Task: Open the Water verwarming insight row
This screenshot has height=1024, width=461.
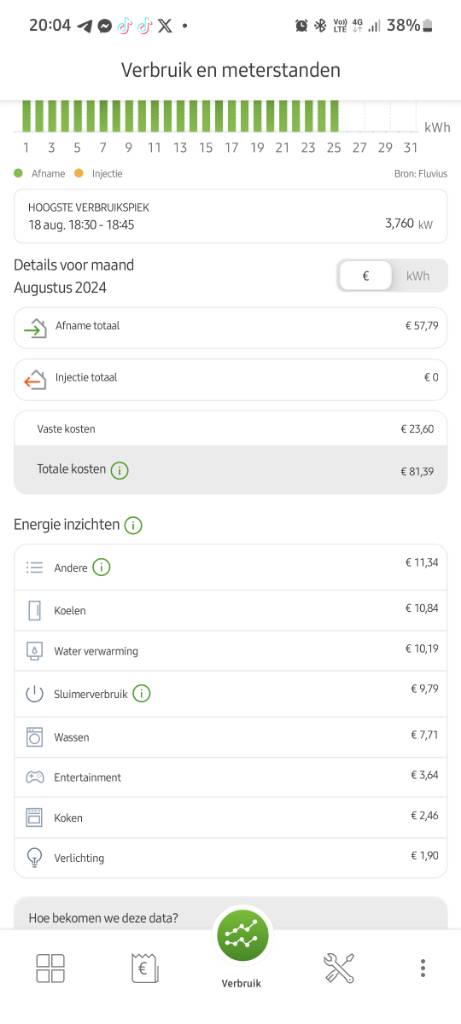Action: click(230, 651)
